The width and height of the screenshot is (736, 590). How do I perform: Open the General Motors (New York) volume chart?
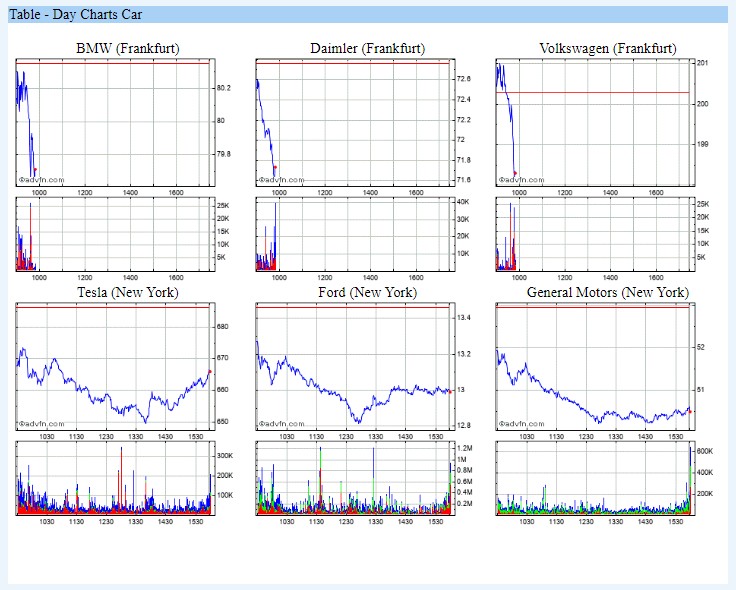[x=596, y=478]
